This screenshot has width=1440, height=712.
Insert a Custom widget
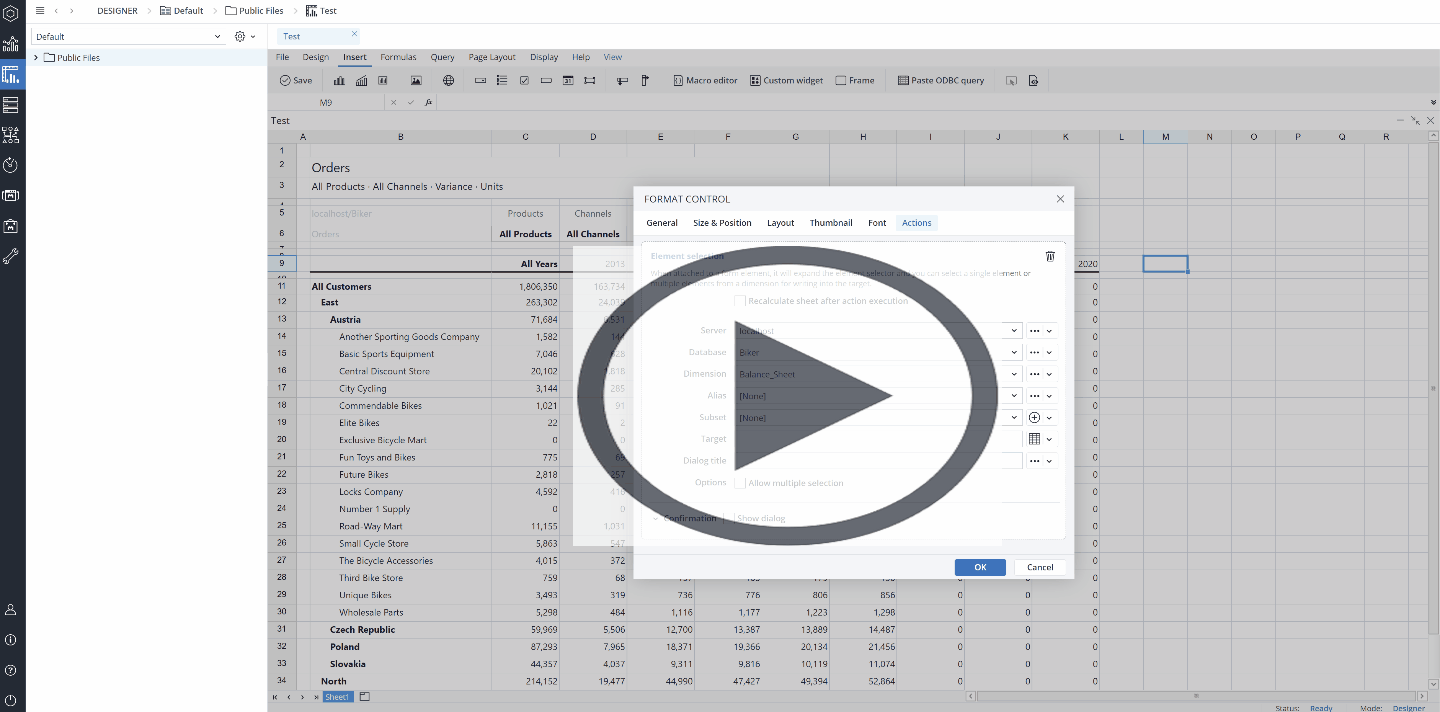point(787,80)
